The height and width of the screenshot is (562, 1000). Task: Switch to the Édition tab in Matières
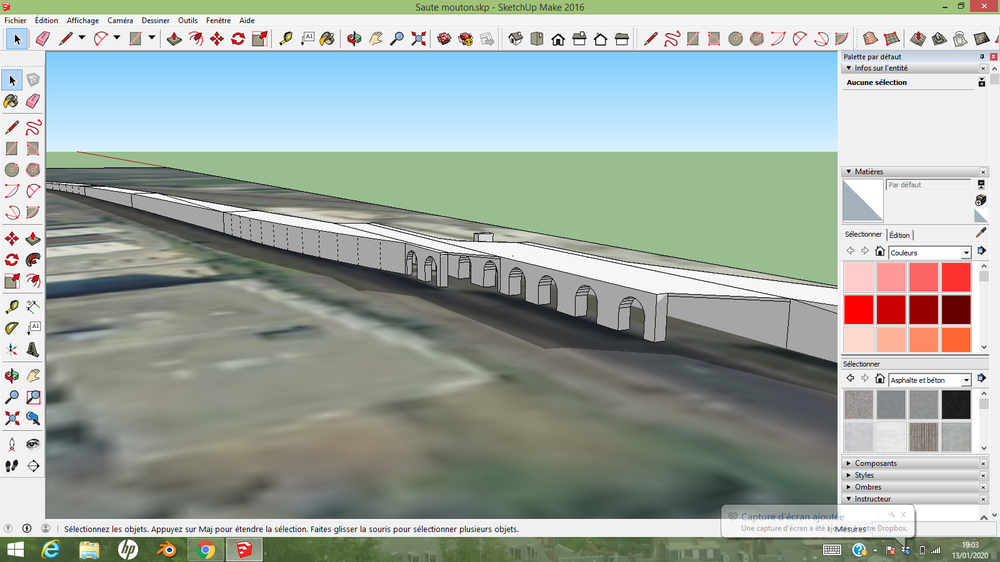899,235
